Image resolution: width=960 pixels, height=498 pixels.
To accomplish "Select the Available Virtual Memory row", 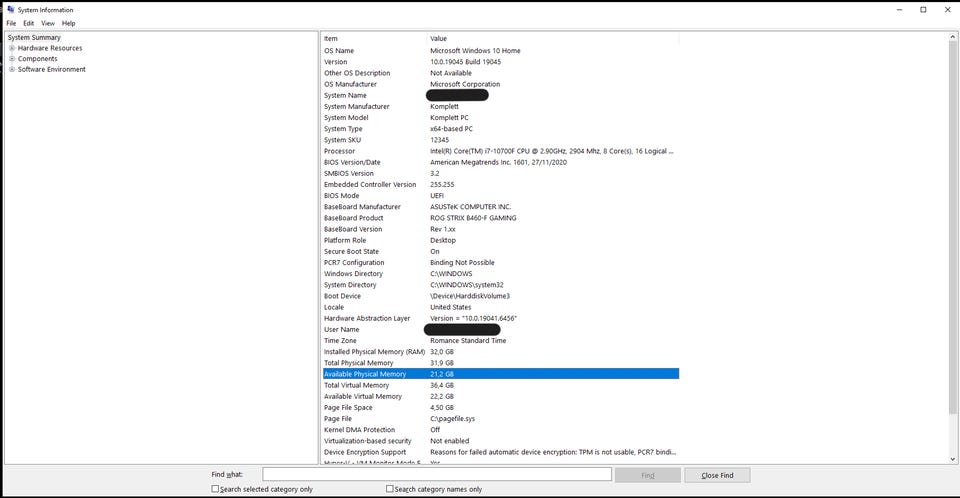I will point(501,396).
